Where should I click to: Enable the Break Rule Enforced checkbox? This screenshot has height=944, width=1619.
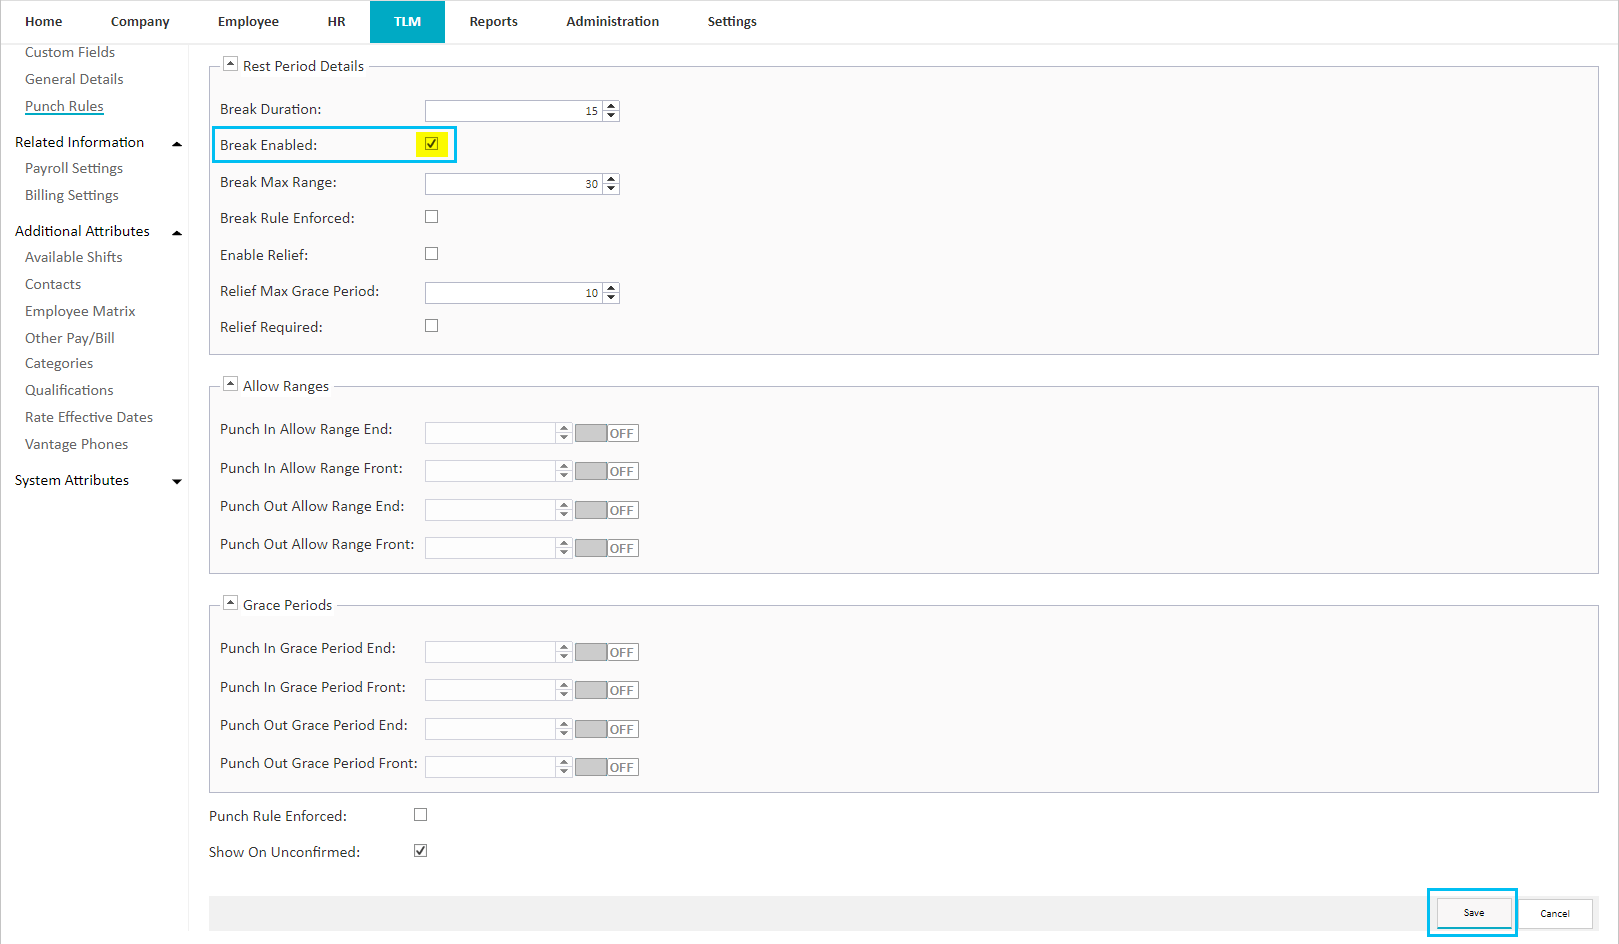coord(431,216)
